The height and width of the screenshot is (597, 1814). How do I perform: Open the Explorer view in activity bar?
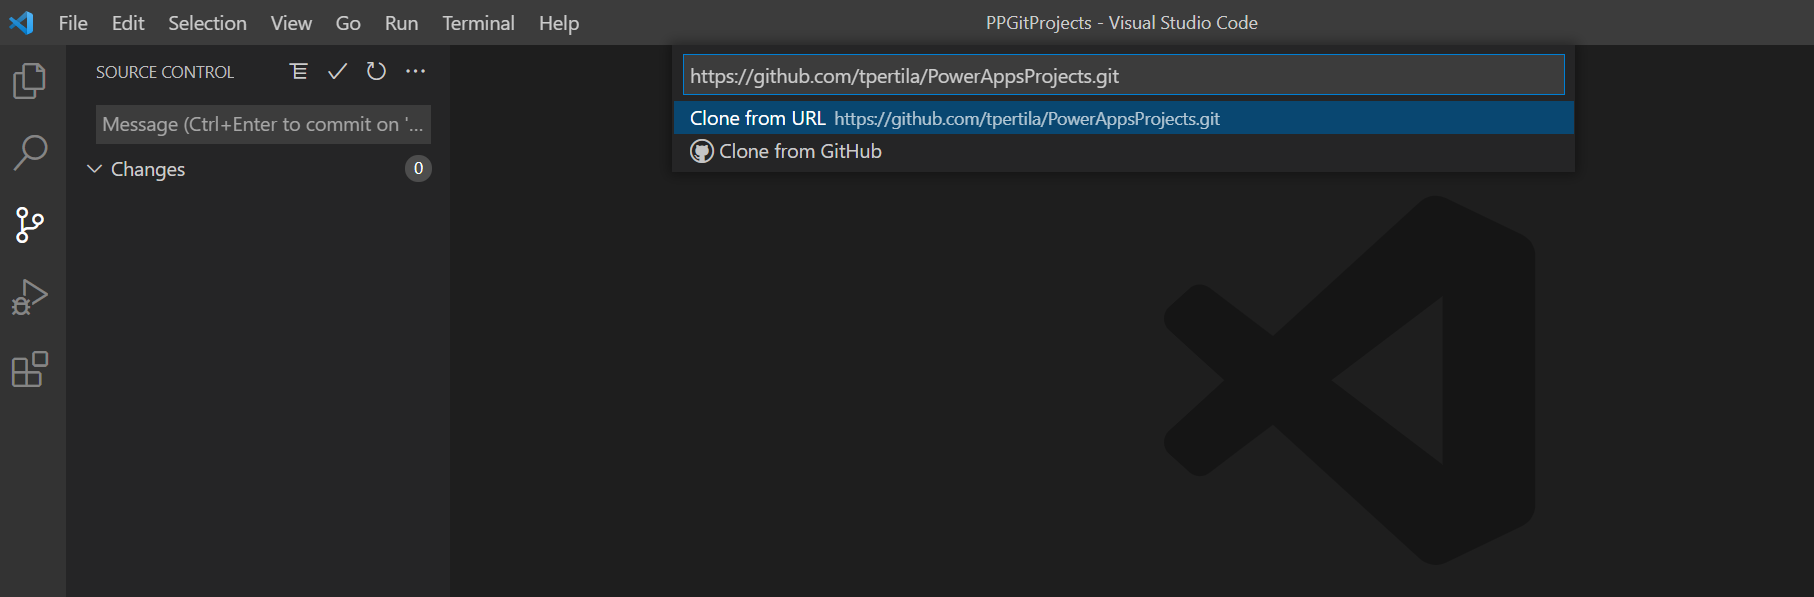click(30, 81)
